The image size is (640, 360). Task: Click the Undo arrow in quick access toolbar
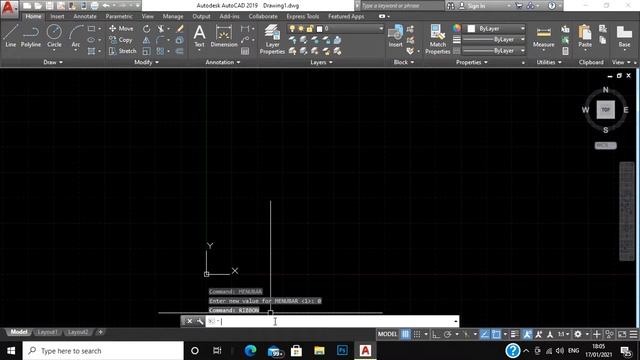[x=106, y=6]
